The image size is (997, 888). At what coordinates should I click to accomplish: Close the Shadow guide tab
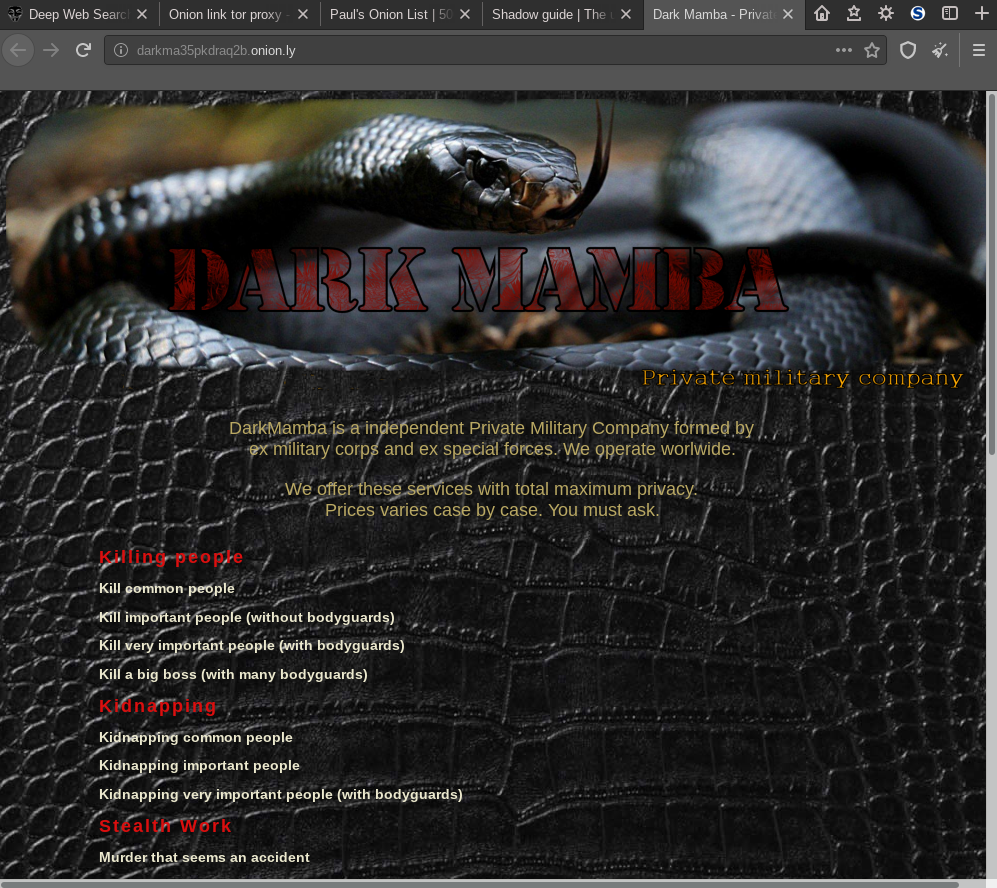[x=626, y=14]
